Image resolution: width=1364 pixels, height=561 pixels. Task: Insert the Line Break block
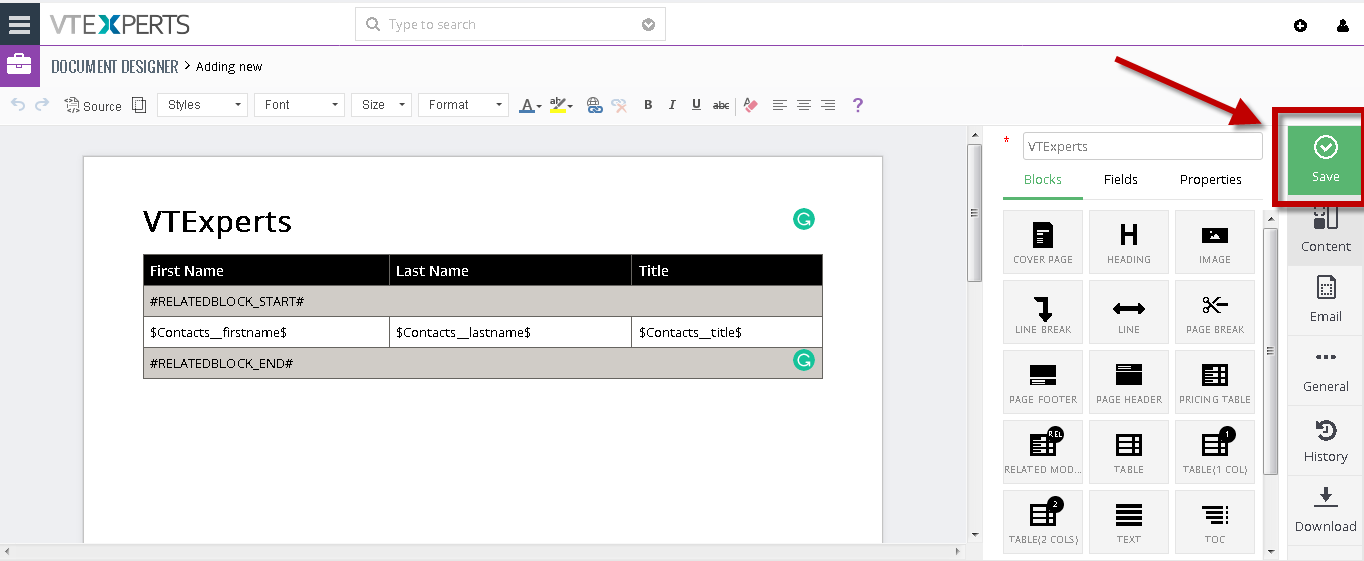[1043, 312]
